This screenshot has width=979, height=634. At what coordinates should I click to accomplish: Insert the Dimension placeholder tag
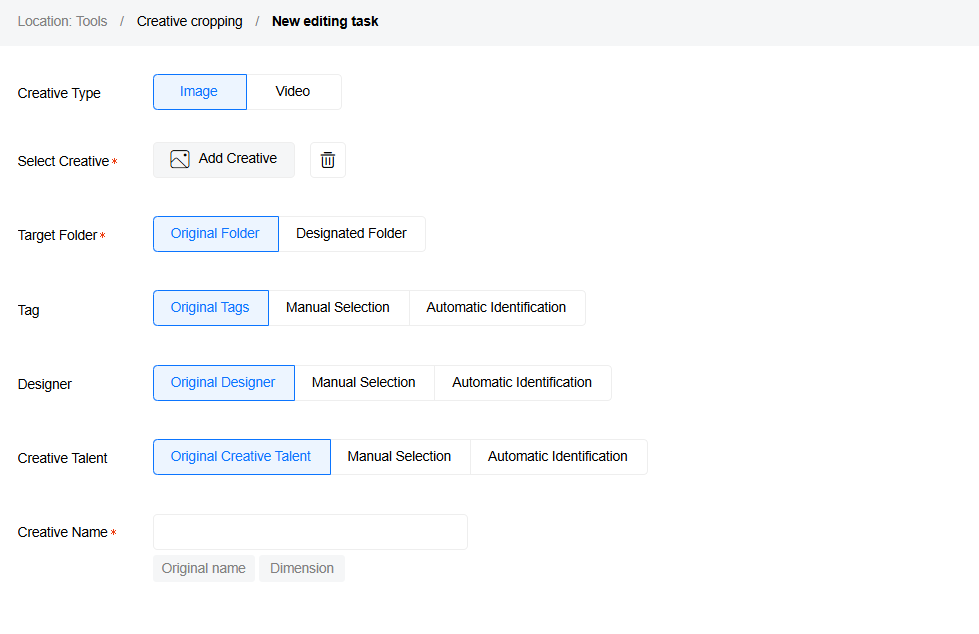click(302, 568)
